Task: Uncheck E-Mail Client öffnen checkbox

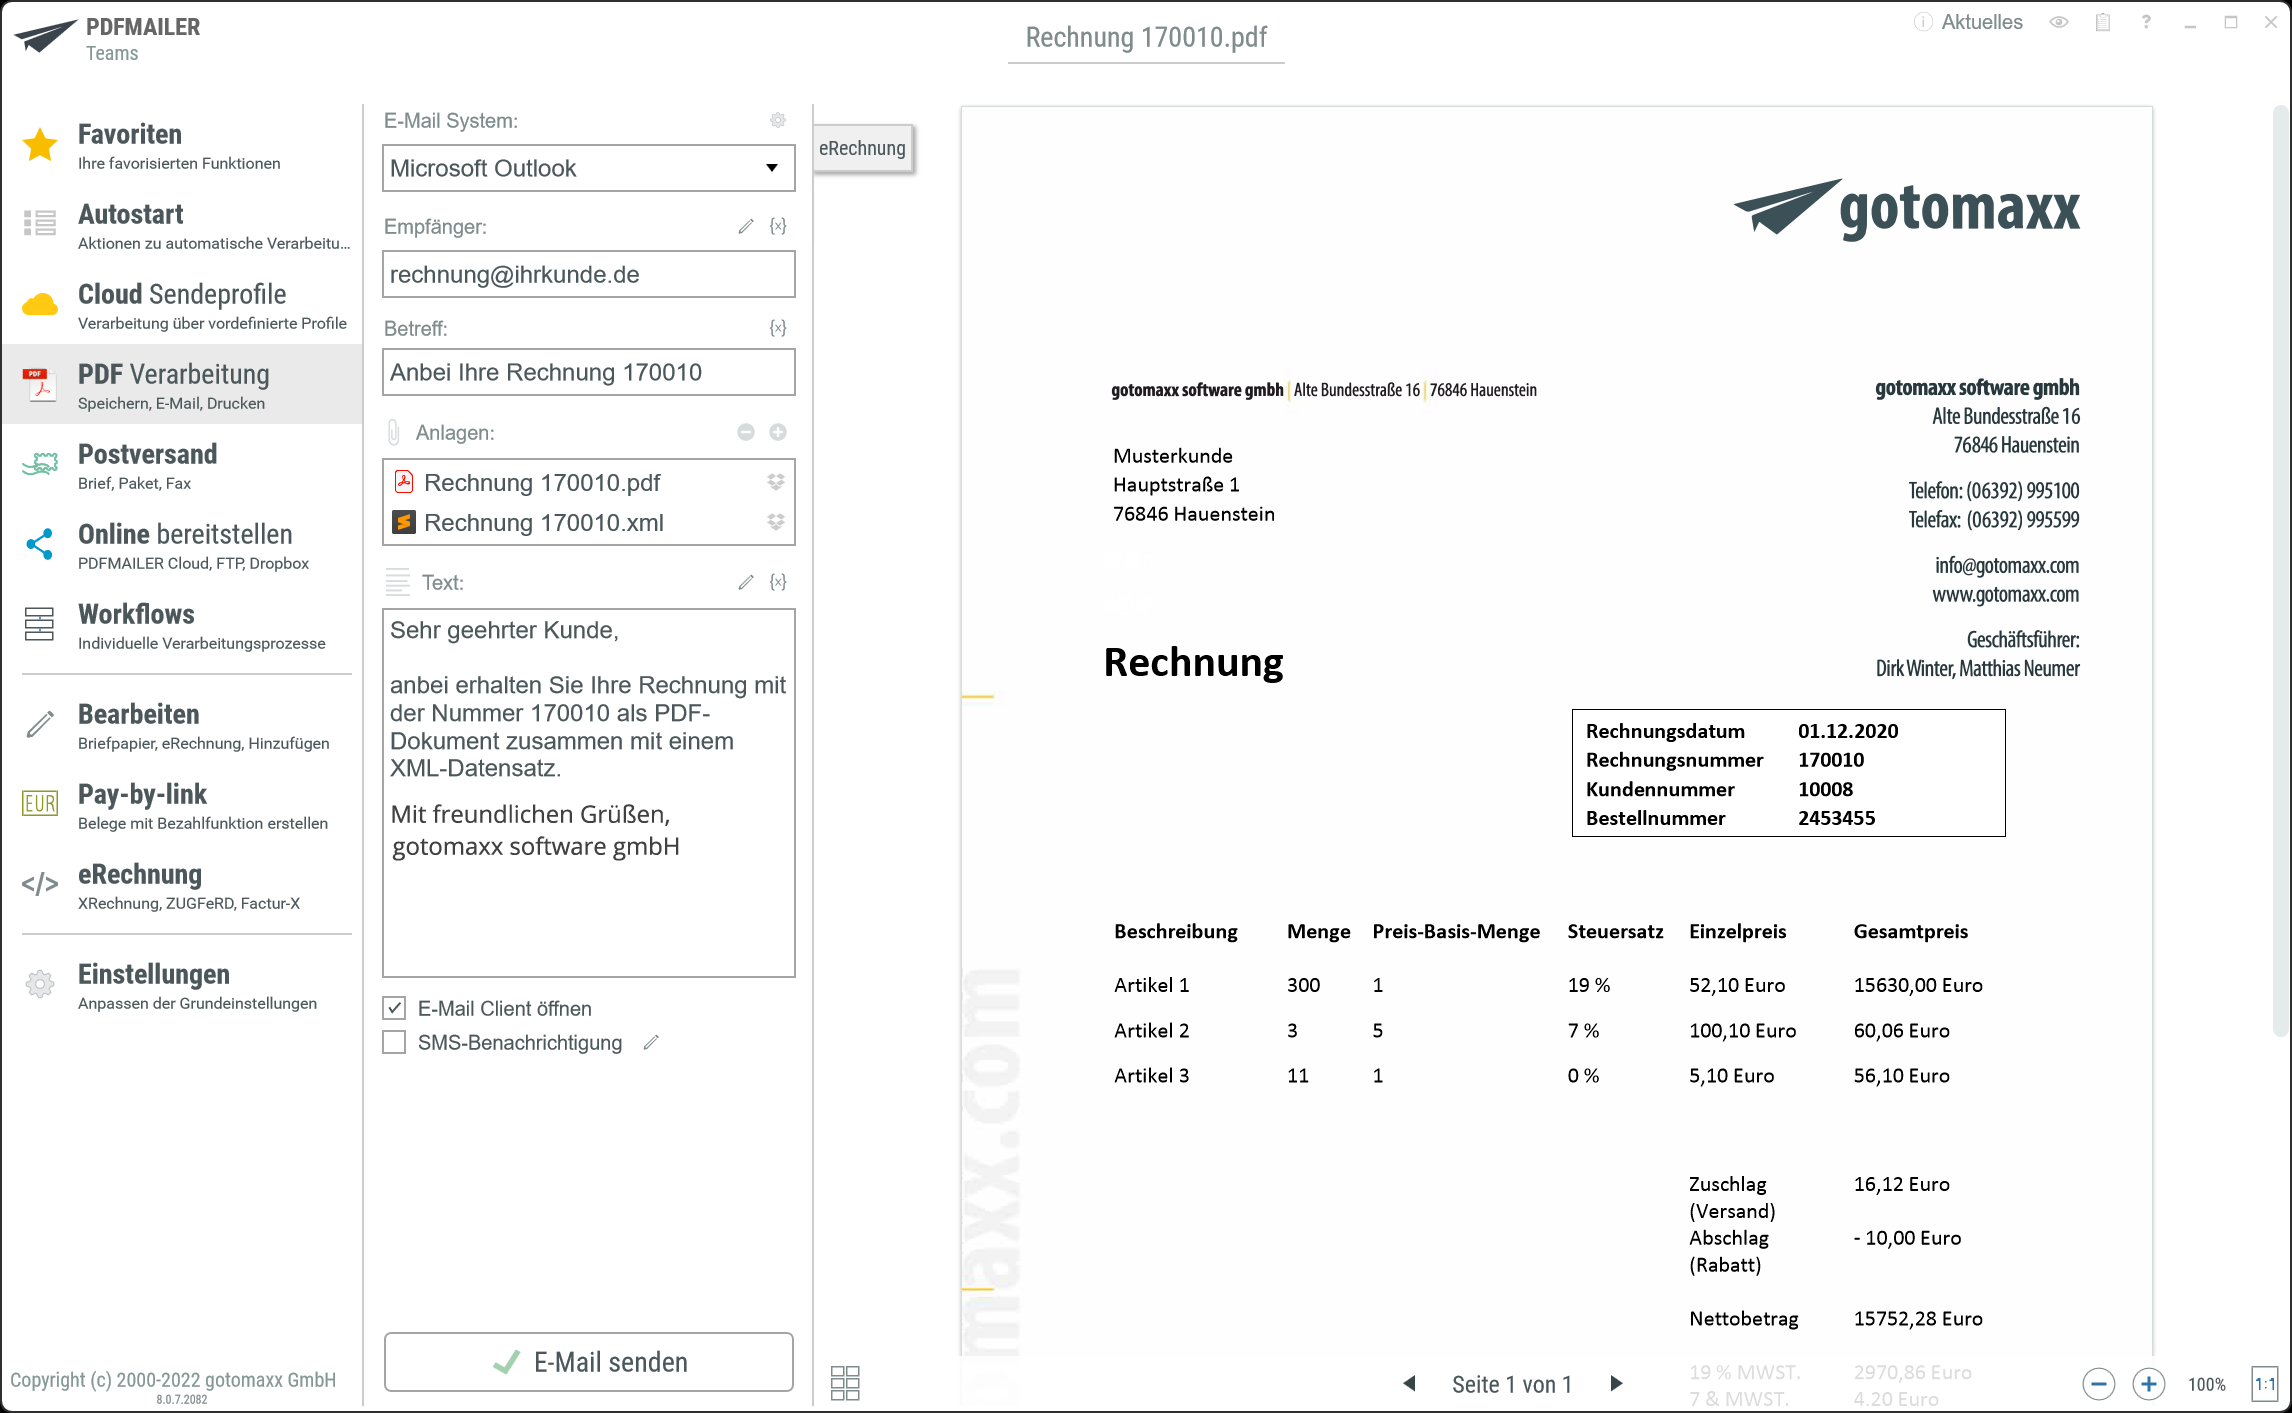Action: click(395, 1008)
